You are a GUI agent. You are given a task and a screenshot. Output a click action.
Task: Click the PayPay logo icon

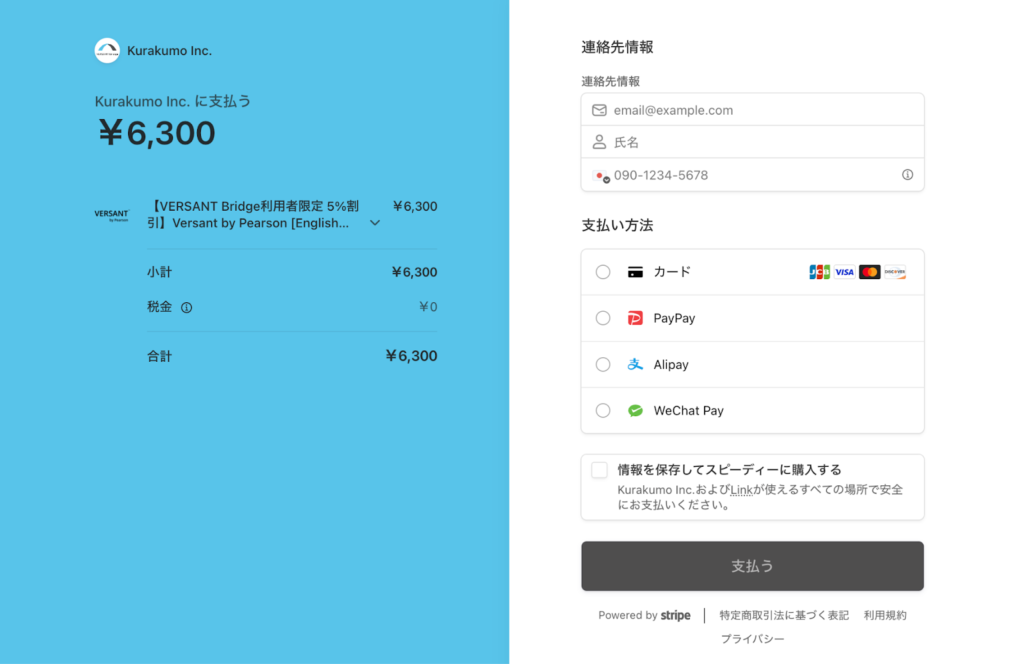click(x=635, y=318)
